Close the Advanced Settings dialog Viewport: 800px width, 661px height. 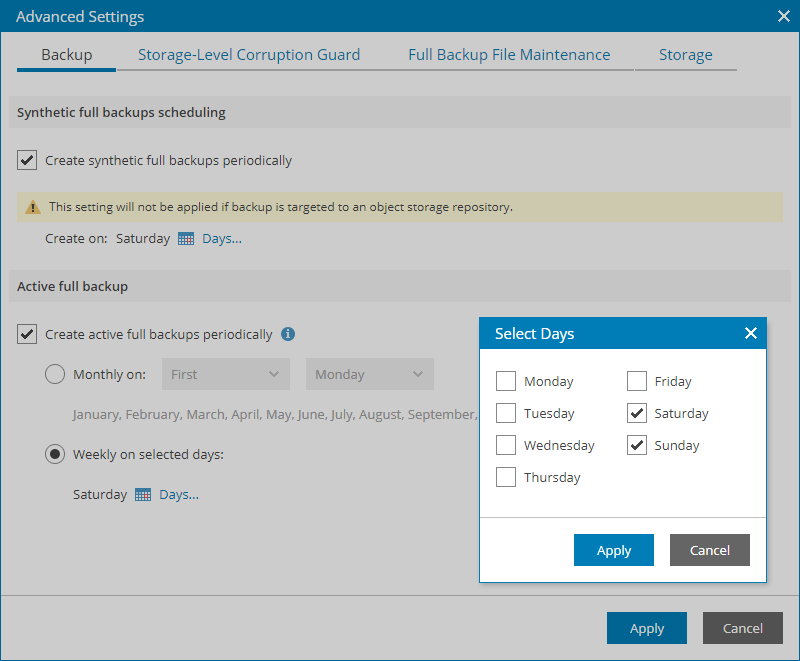(784, 15)
